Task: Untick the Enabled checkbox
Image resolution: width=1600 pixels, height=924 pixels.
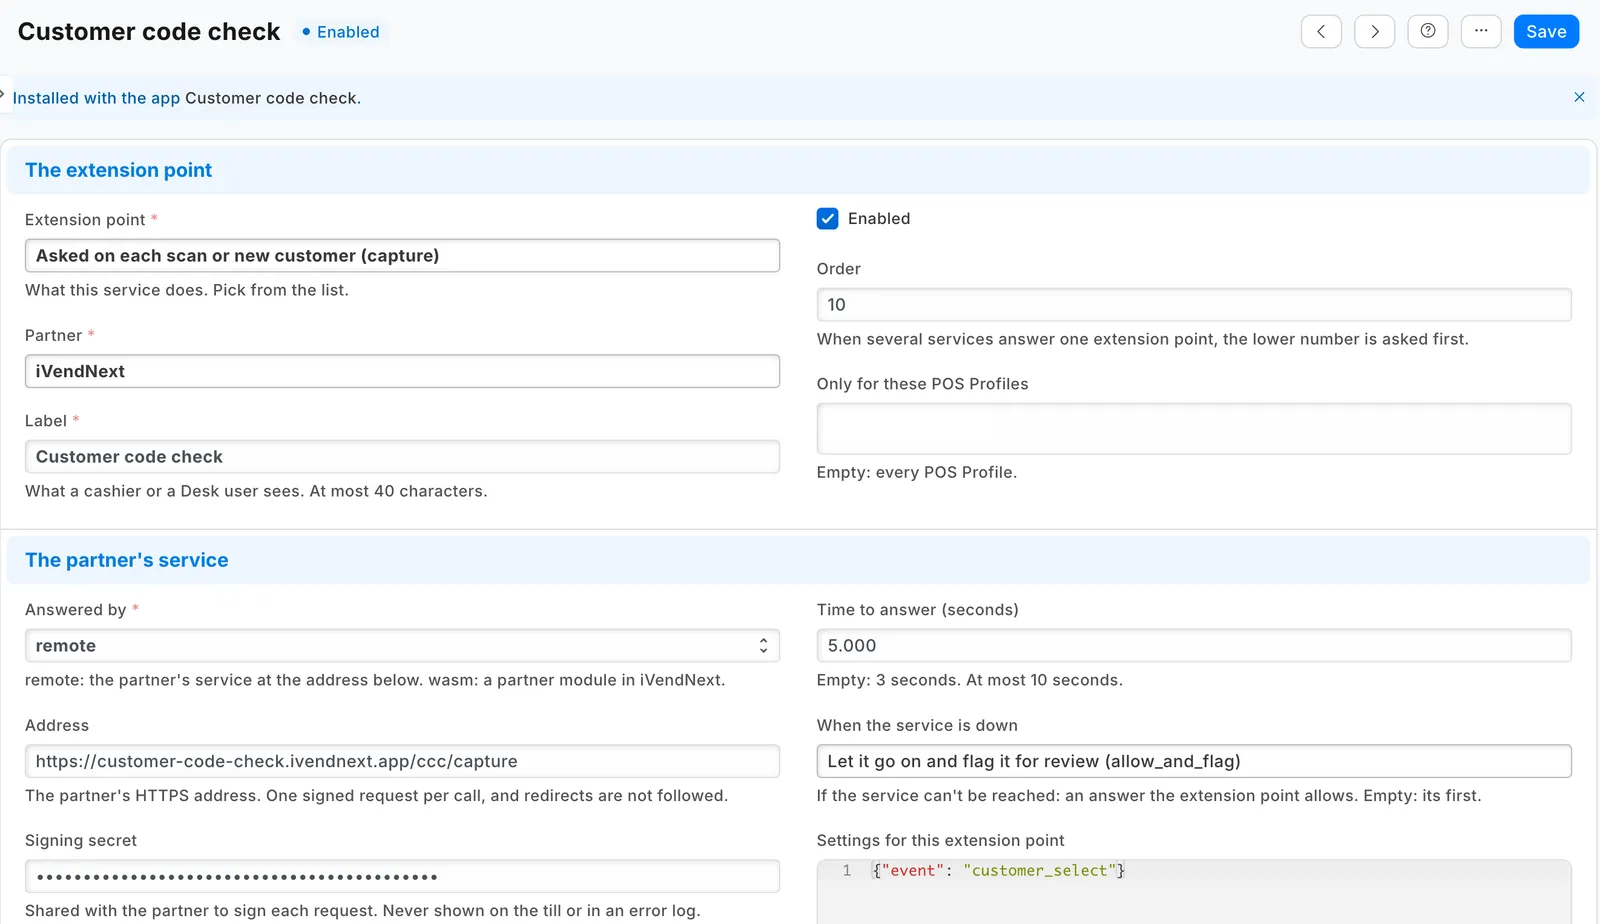Action: tap(827, 219)
